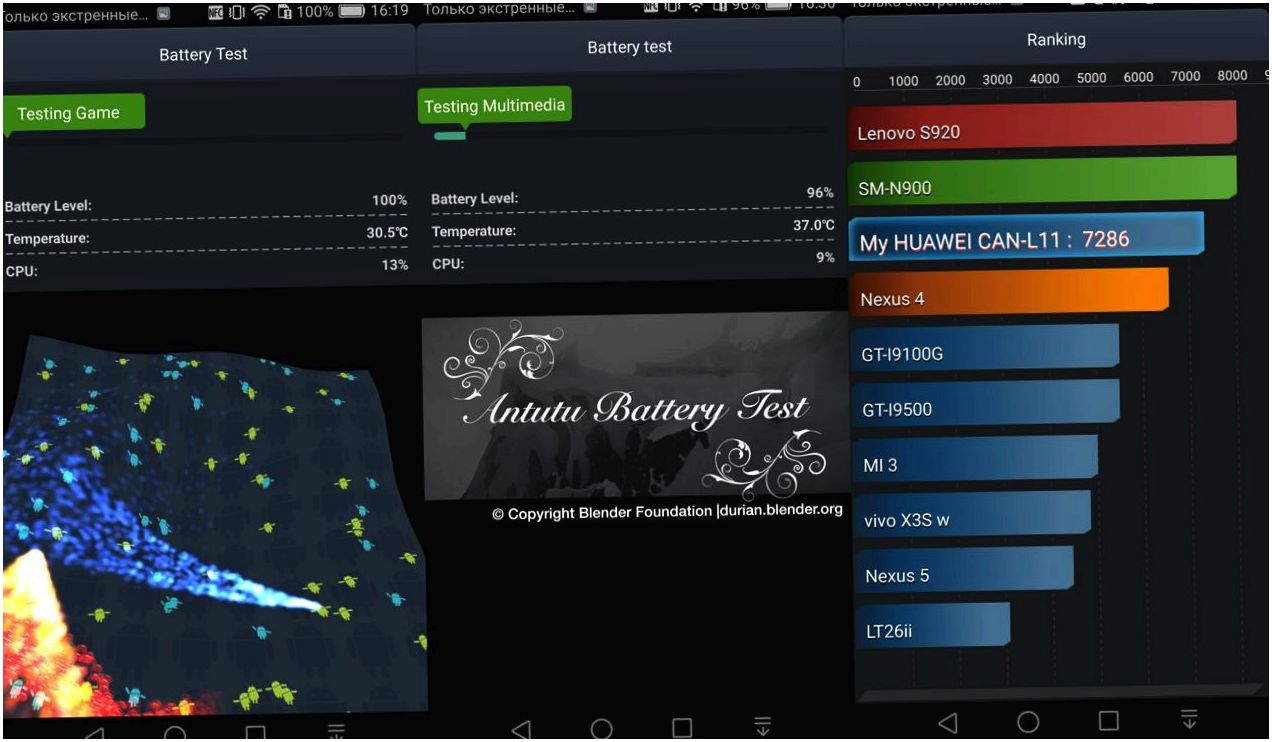Hide the navigation bar on the Testing Multimedia screen

(762, 726)
